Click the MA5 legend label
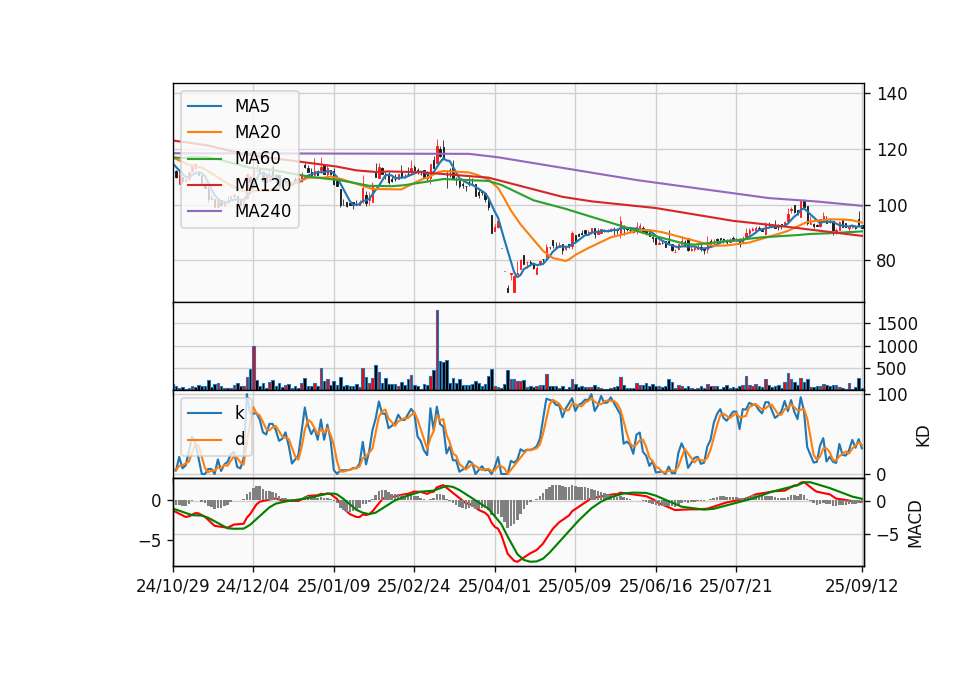960x690 pixels. point(252,106)
